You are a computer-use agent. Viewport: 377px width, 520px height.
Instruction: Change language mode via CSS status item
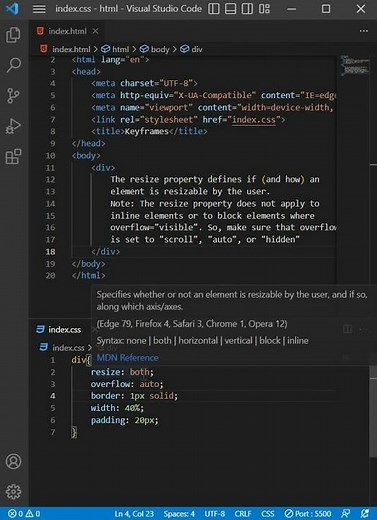click(x=268, y=514)
